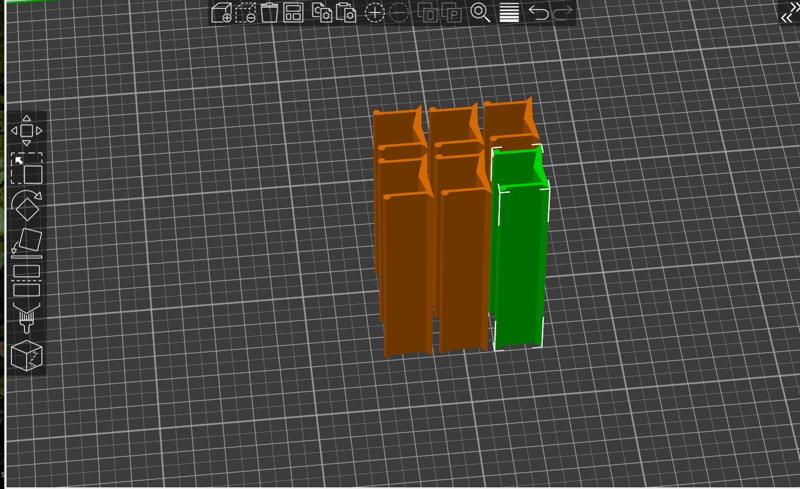Viewport: 800px width, 489px height.
Task: Click the copy documents icon
Action: pyautogui.click(x=322, y=13)
